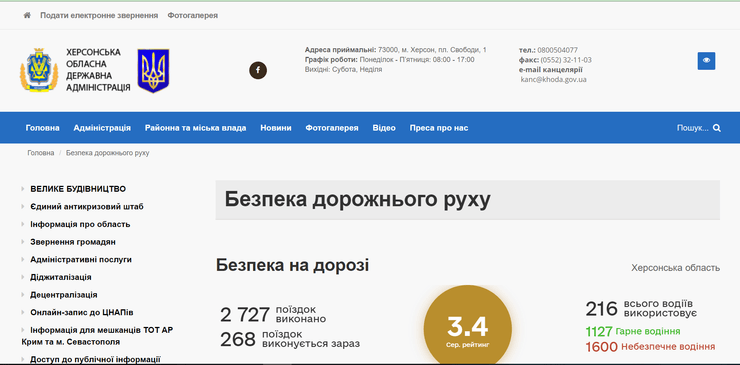The width and height of the screenshot is (740, 365).
Task: Click 'Безпека дорожнього руху' breadcrumb text
Action: click(x=108, y=153)
